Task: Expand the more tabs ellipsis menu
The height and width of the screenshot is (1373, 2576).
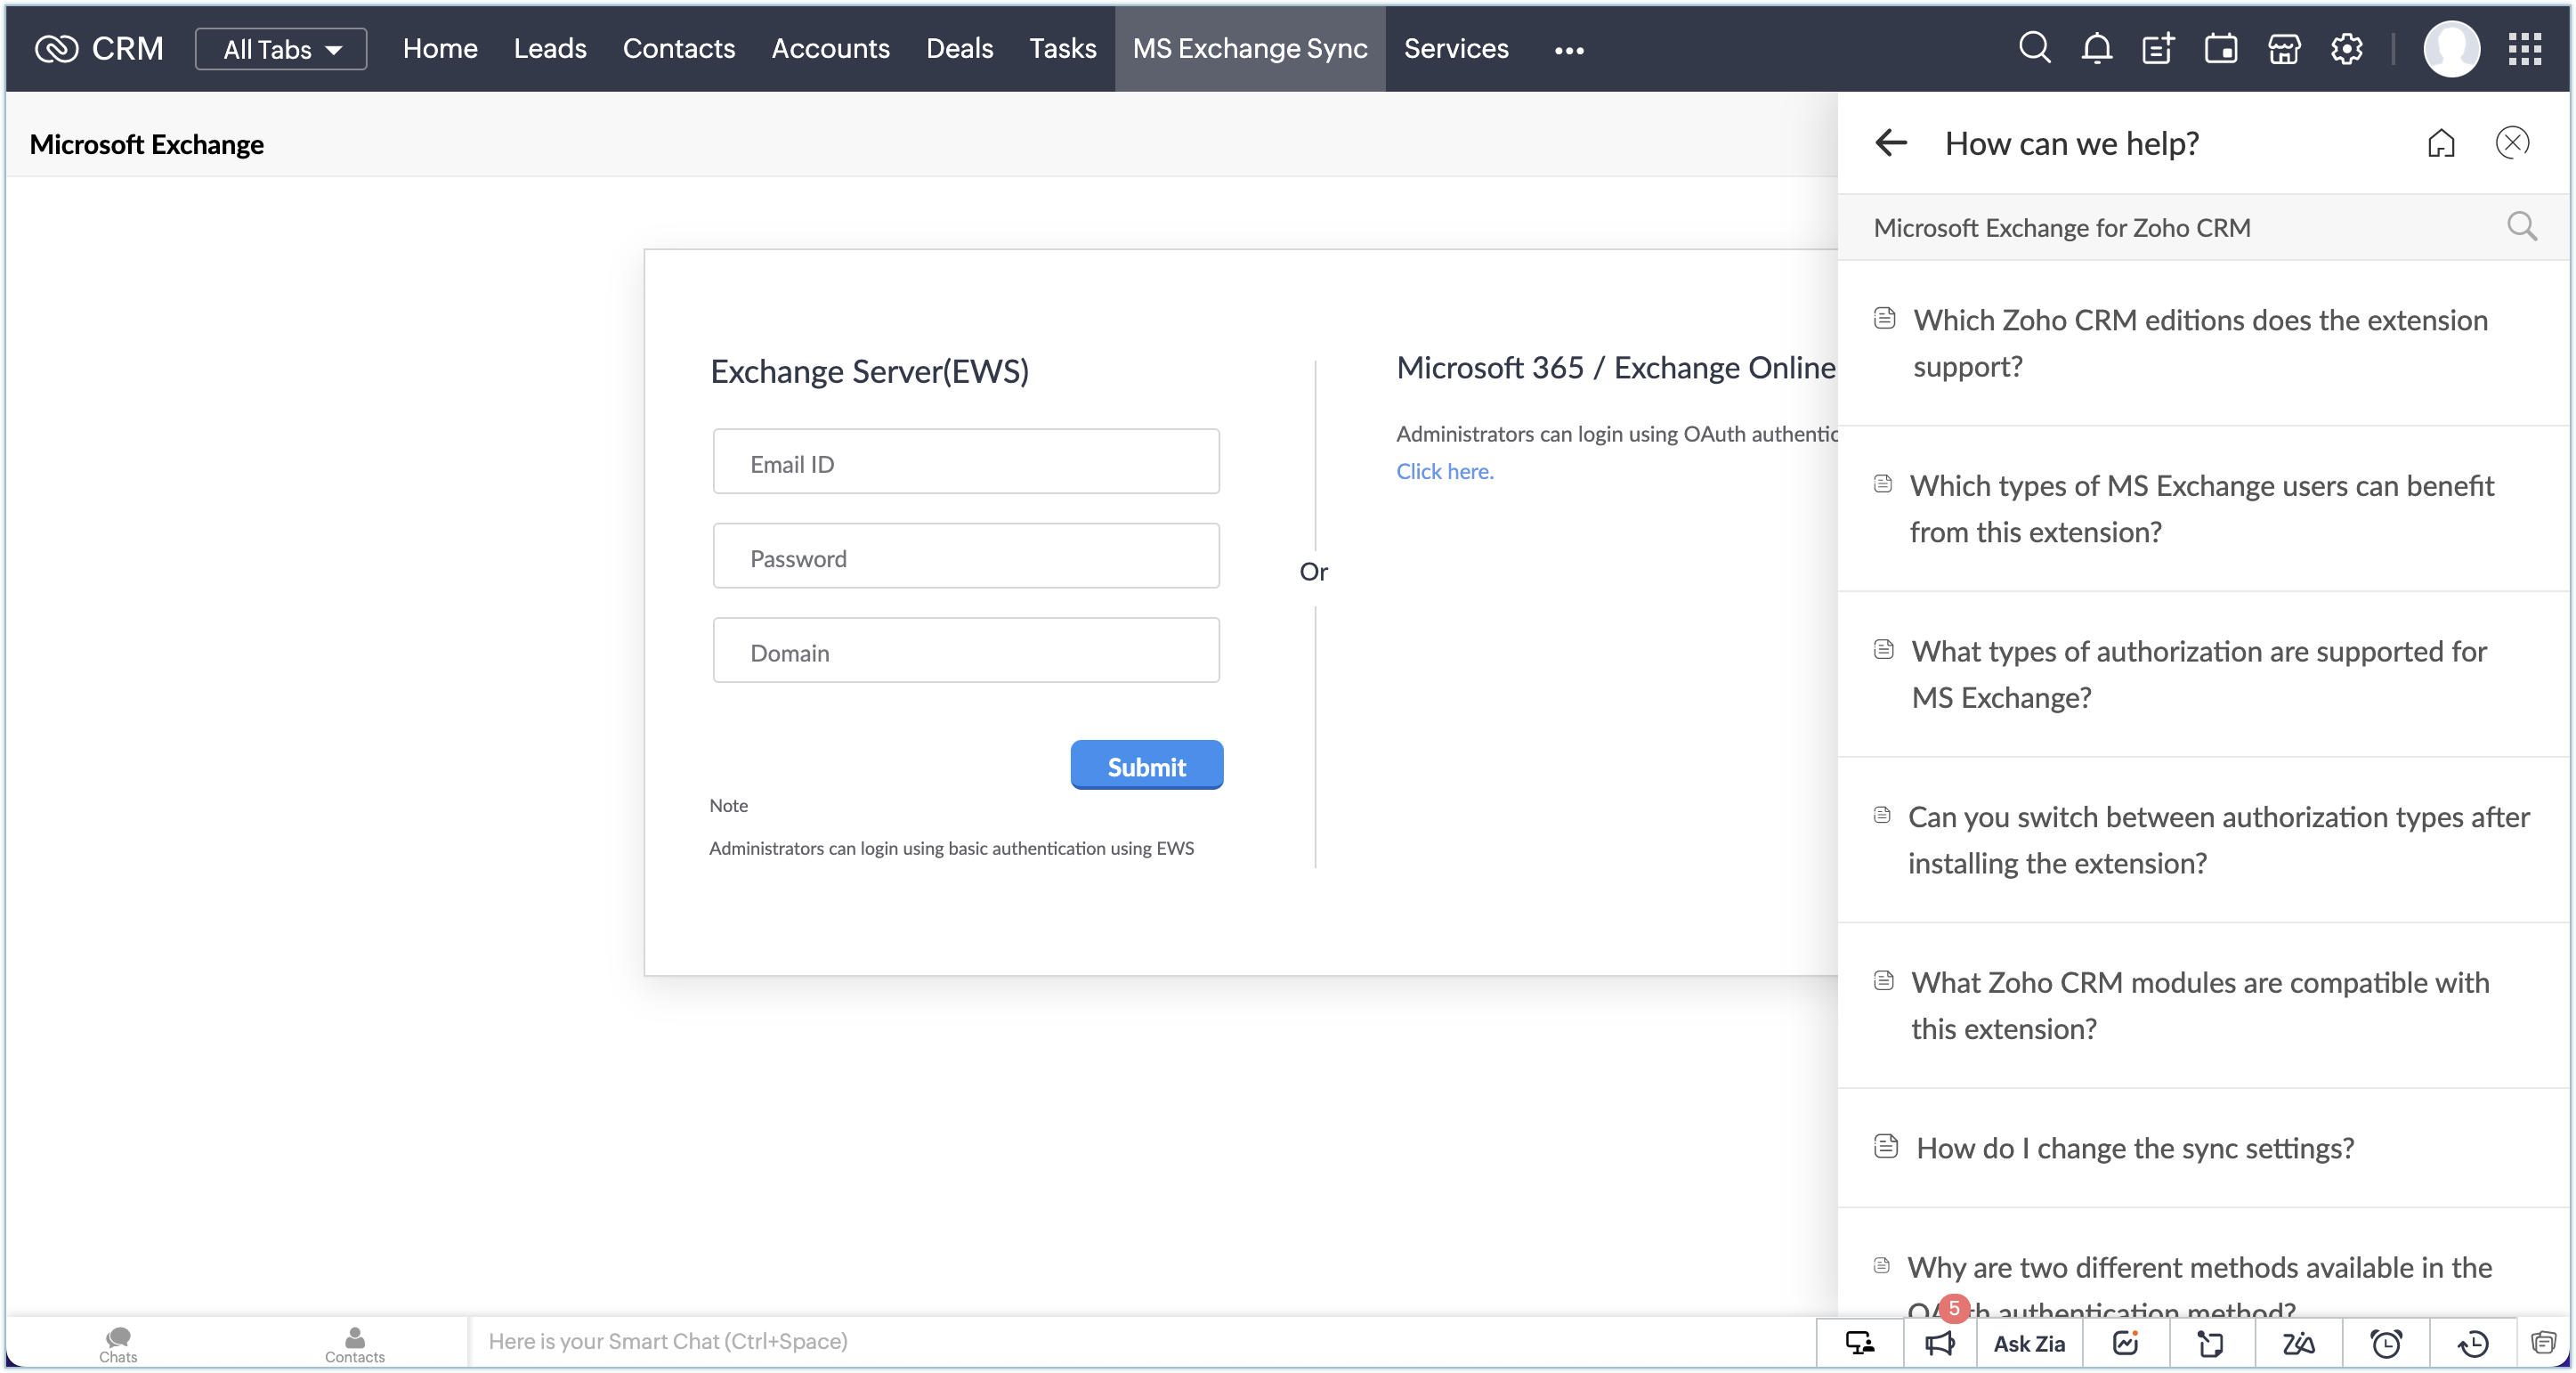Action: pyautogui.click(x=1568, y=50)
